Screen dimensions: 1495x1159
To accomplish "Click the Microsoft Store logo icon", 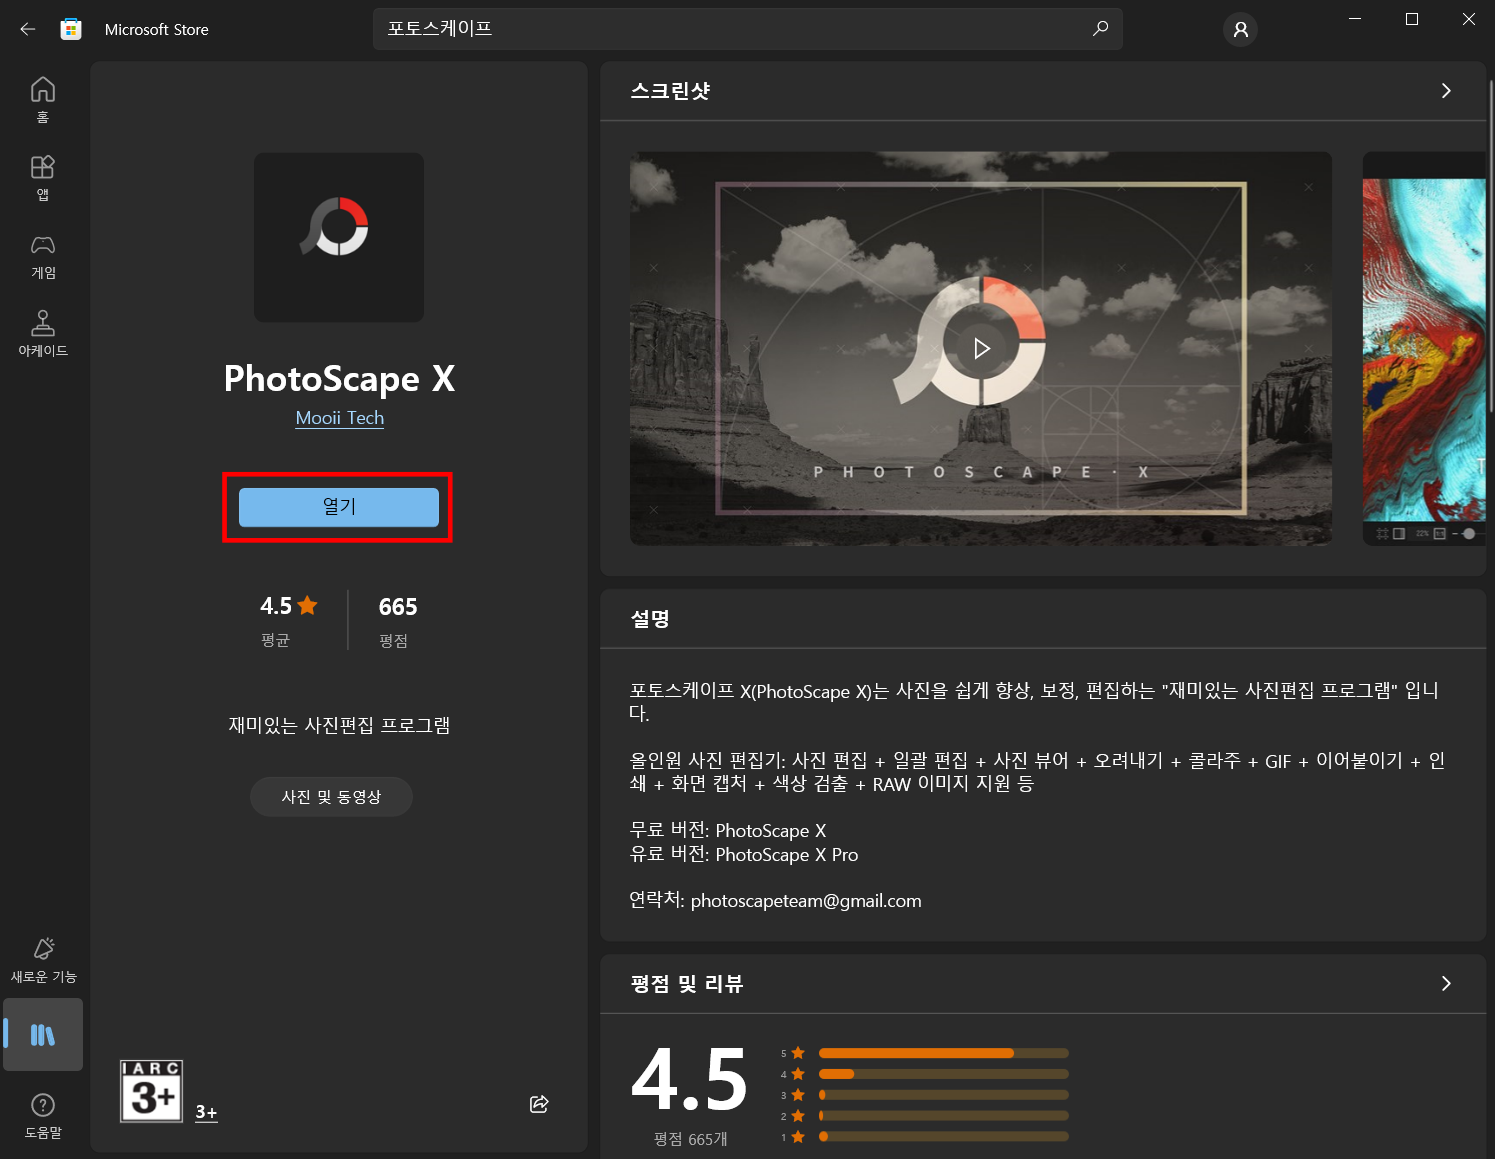I will (x=71, y=29).
